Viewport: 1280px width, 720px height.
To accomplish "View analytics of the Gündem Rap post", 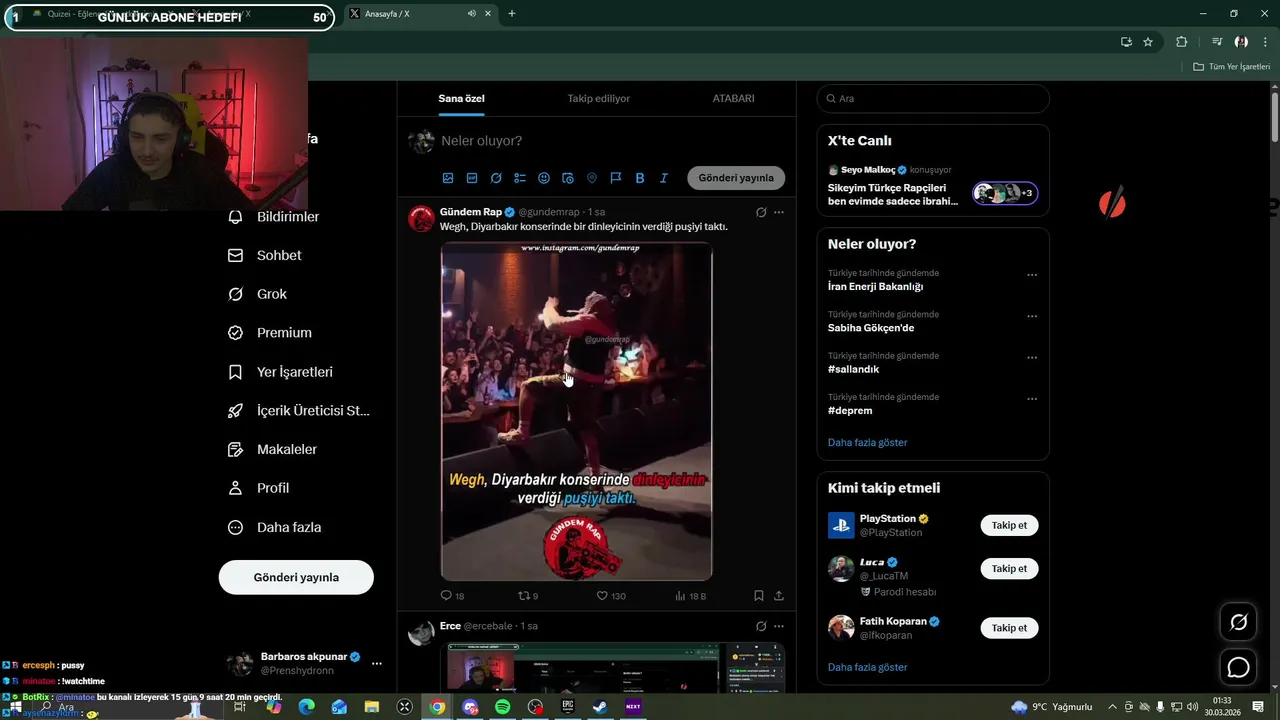I will tap(690, 596).
